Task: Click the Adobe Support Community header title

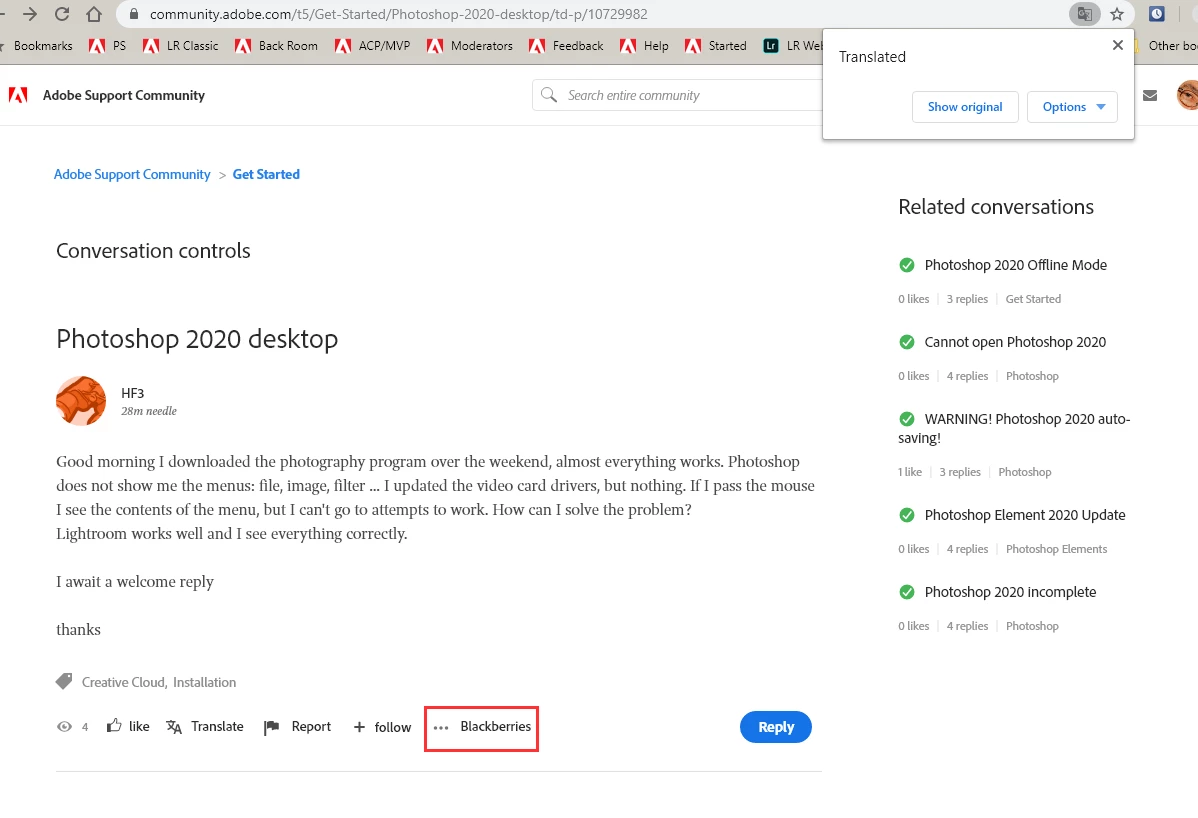Action: coord(124,95)
